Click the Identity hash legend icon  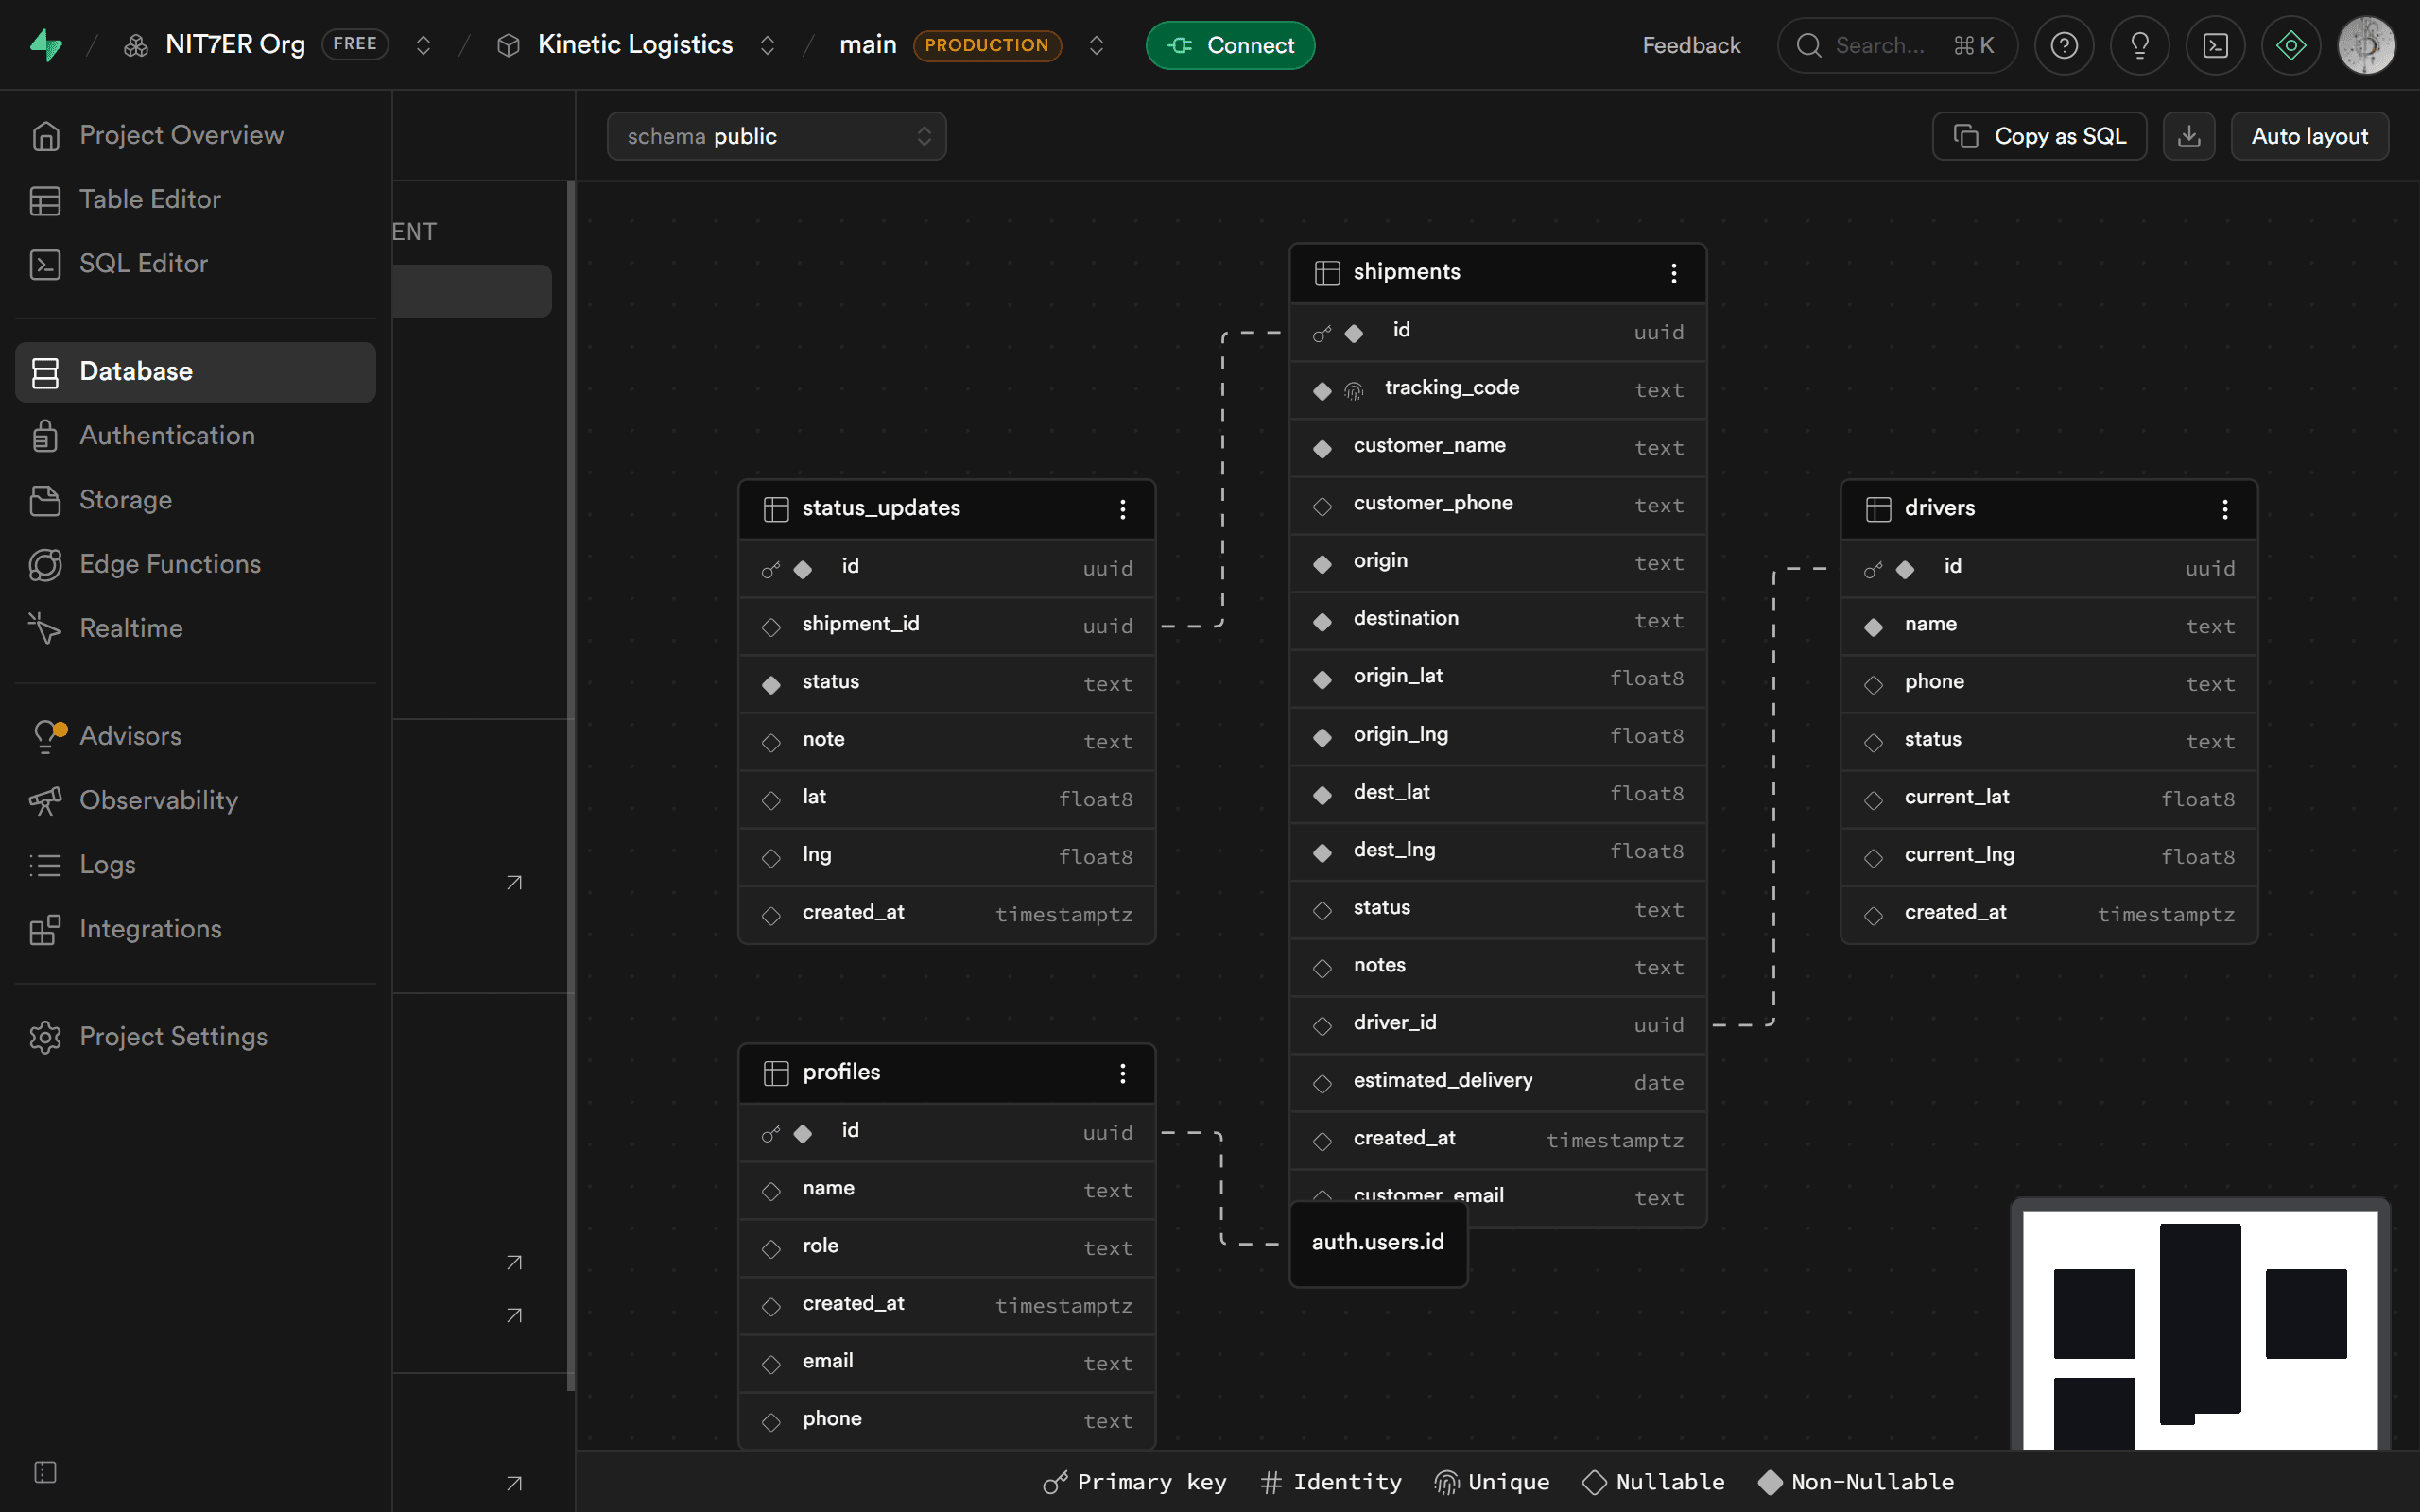[1271, 1482]
